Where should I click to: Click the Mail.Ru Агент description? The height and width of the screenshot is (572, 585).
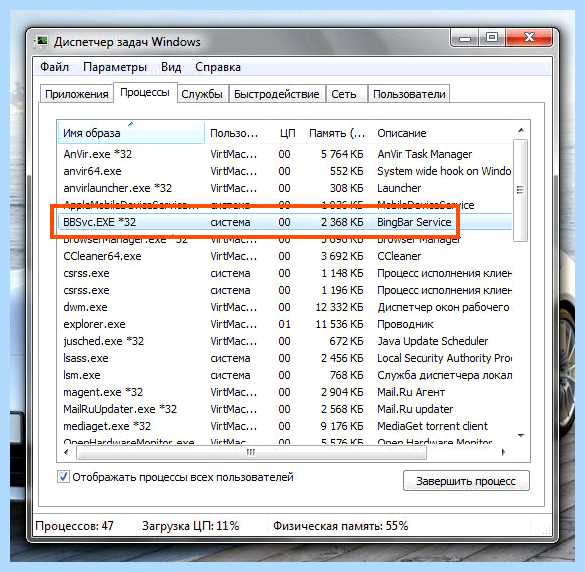point(411,392)
